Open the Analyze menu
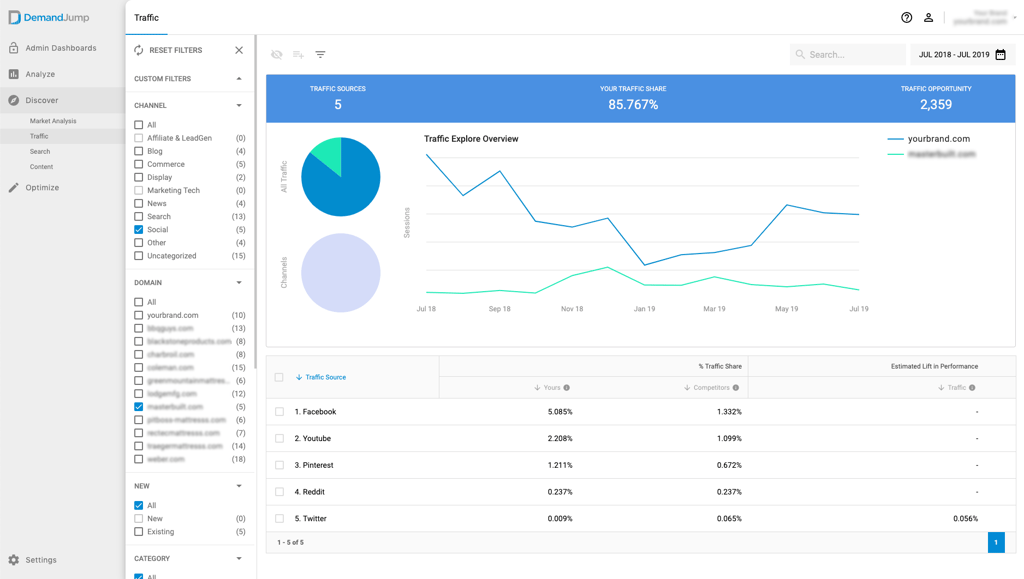Viewport: 1024px width, 579px height. [x=40, y=74]
